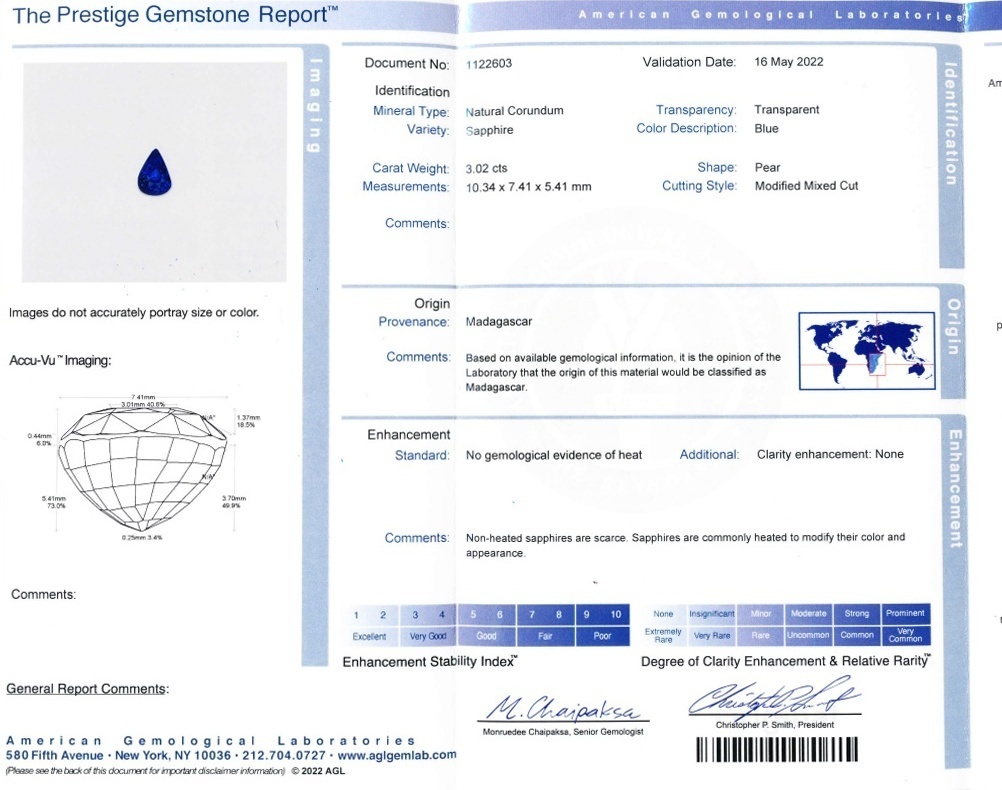This screenshot has height=790, width=1002.
Task: Open the vertical Origin side tab
Action: tap(952, 326)
